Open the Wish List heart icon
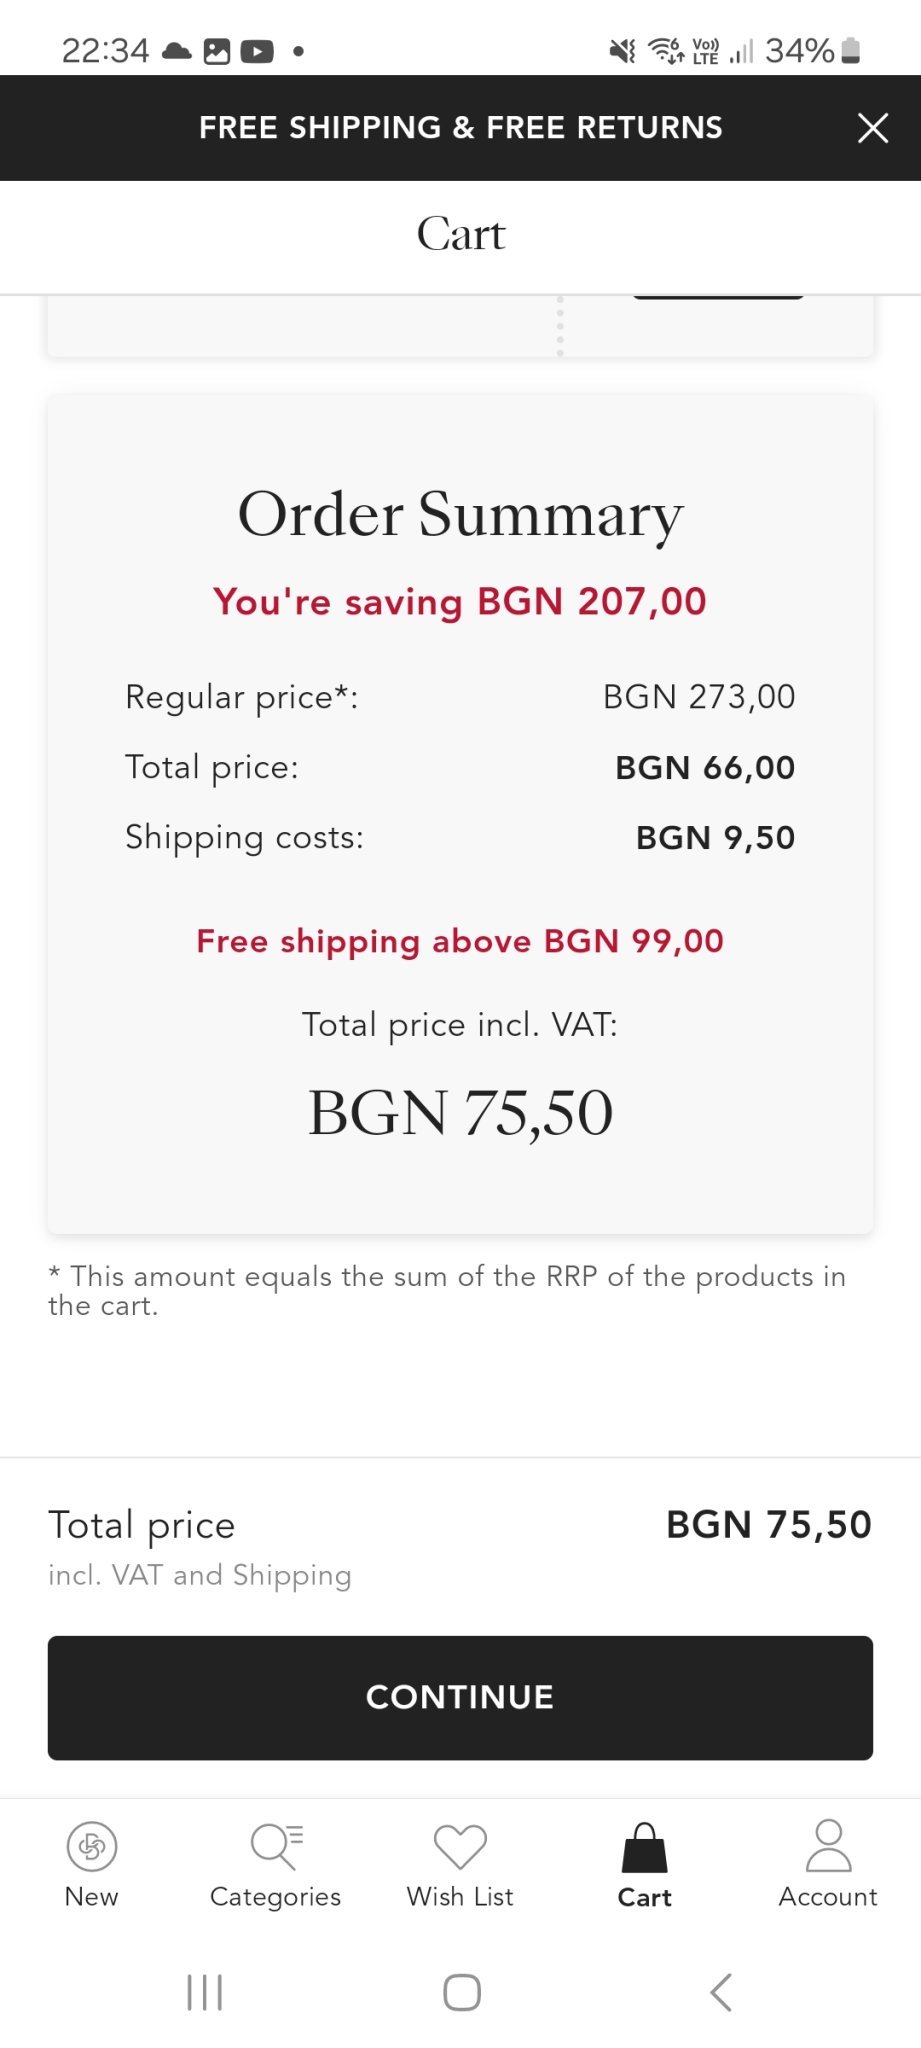The image size is (921, 2048). coord(460,1846)
